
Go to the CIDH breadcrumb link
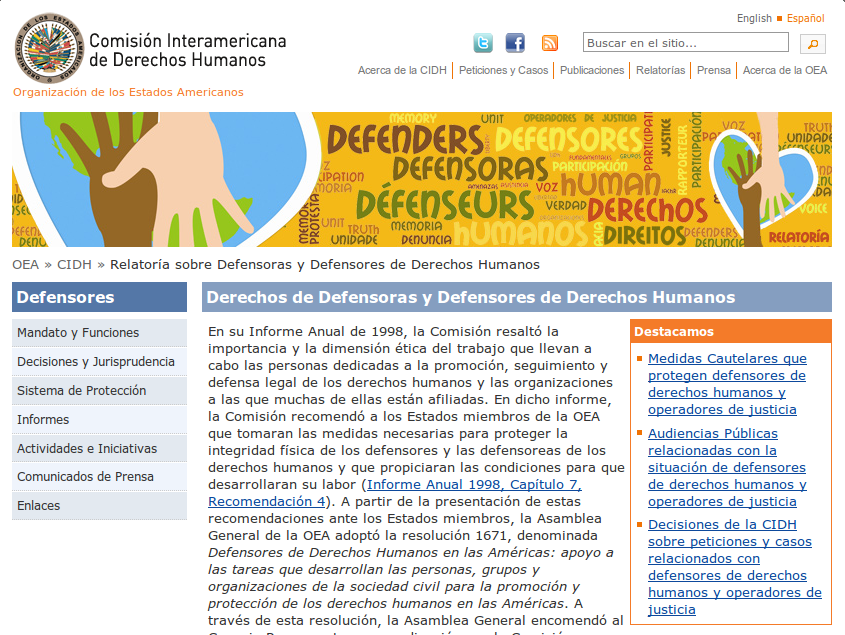tap(74, 265)
